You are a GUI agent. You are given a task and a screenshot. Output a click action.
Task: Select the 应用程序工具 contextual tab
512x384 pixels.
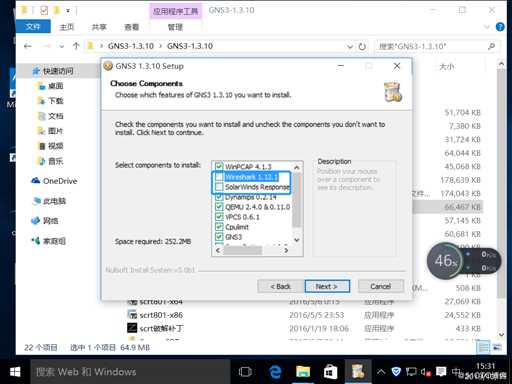[x=175, y=11]
